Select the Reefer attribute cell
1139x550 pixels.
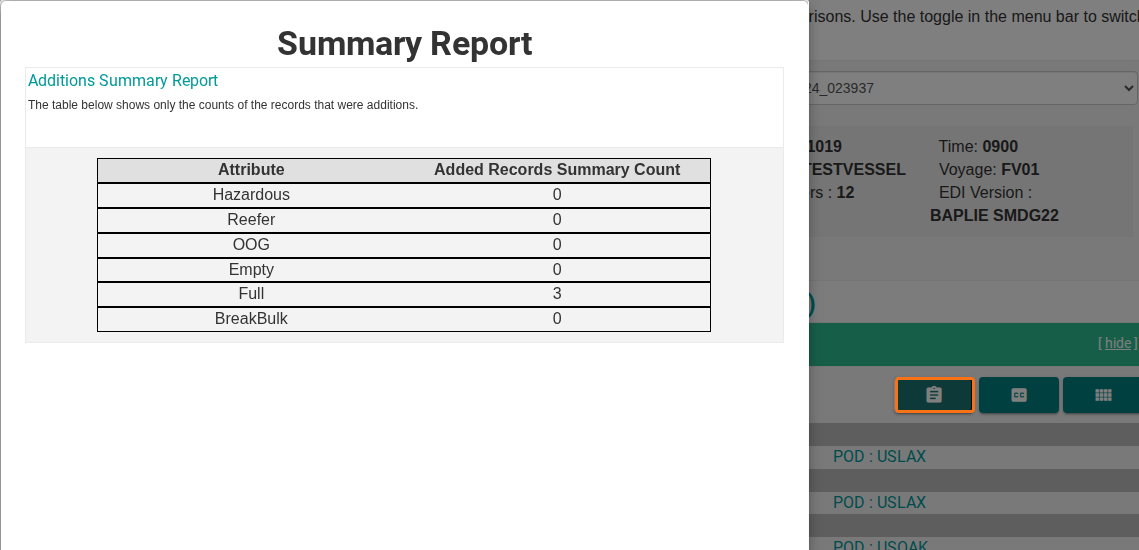(x=251, y=219)
